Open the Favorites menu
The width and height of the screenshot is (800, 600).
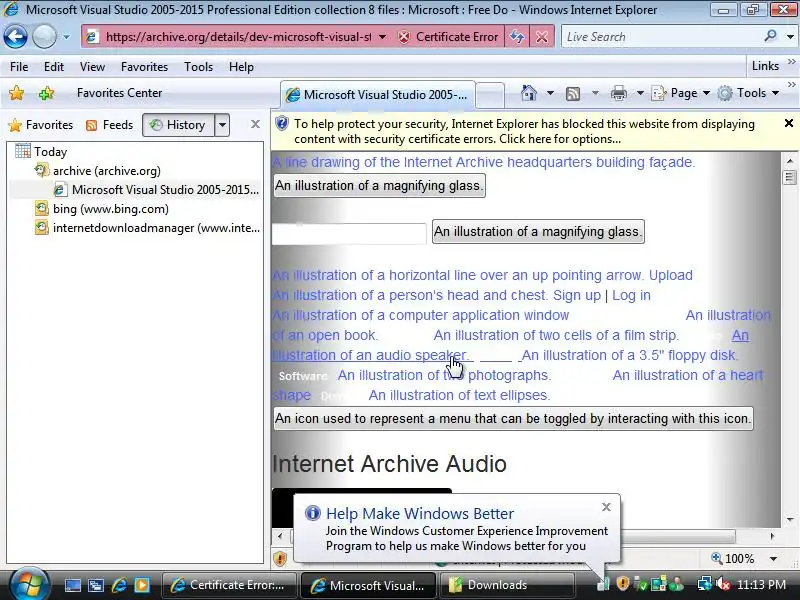(144, 67)
